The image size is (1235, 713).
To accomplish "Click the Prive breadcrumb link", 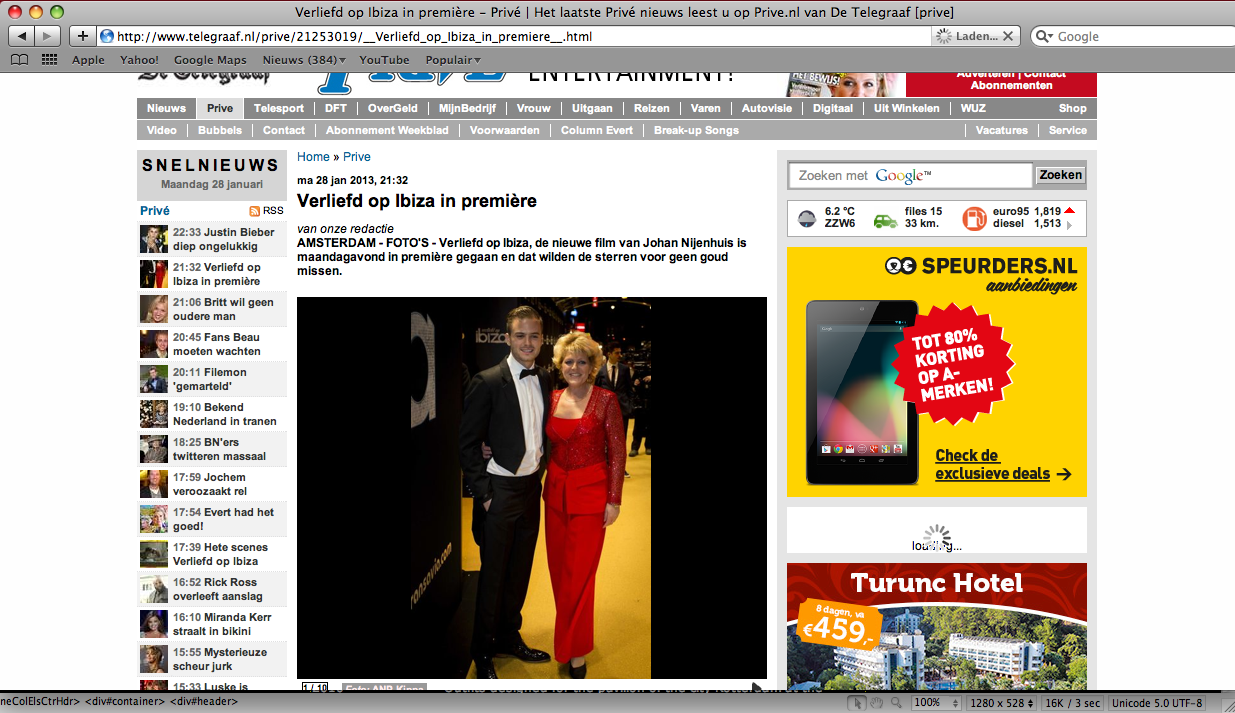I will point(357,157).
